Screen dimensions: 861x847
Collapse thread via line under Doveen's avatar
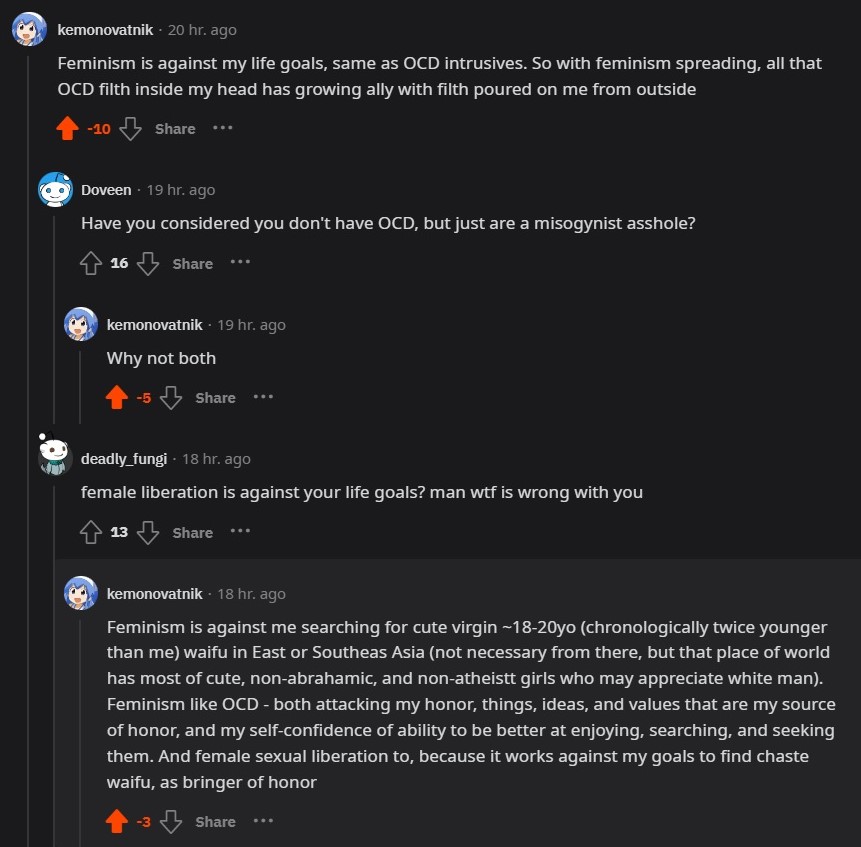(x=54, y=318)
